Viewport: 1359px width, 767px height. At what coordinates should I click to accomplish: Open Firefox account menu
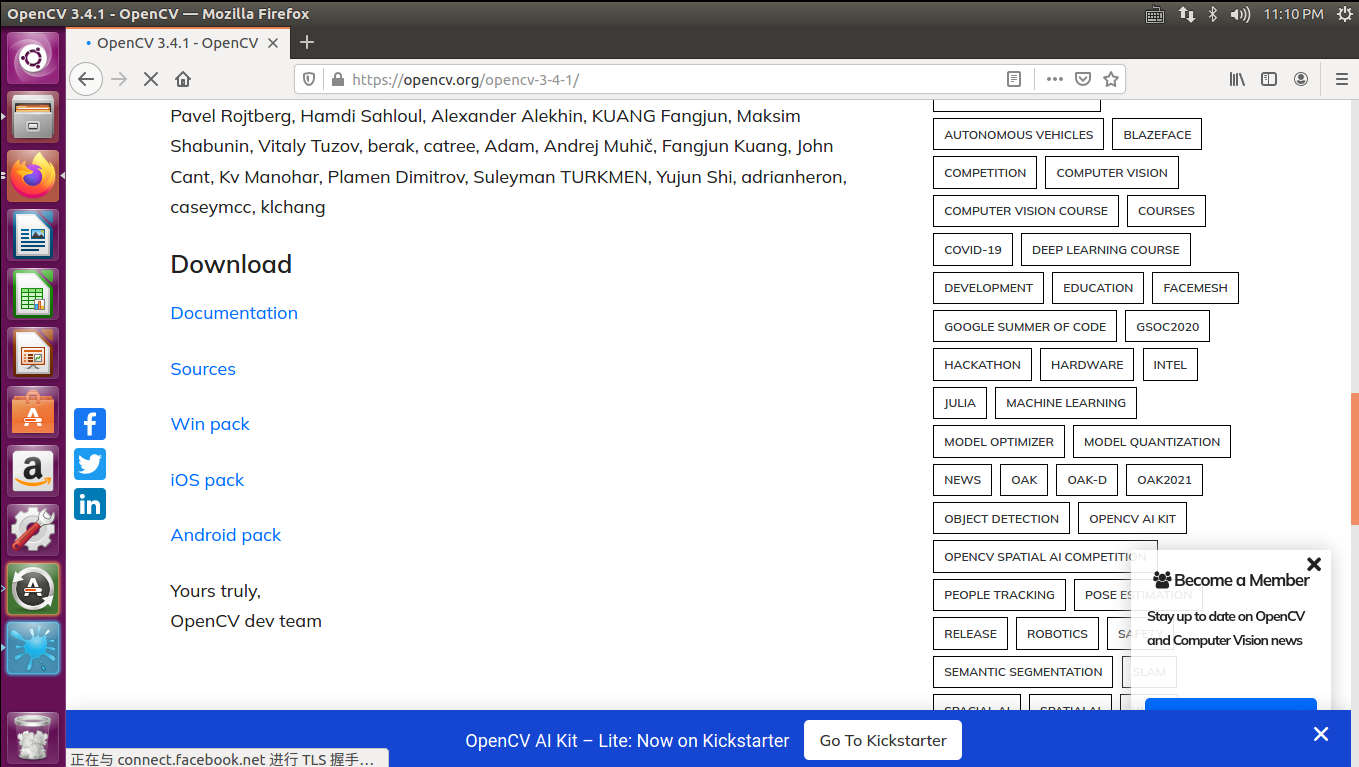point(1301,79)
